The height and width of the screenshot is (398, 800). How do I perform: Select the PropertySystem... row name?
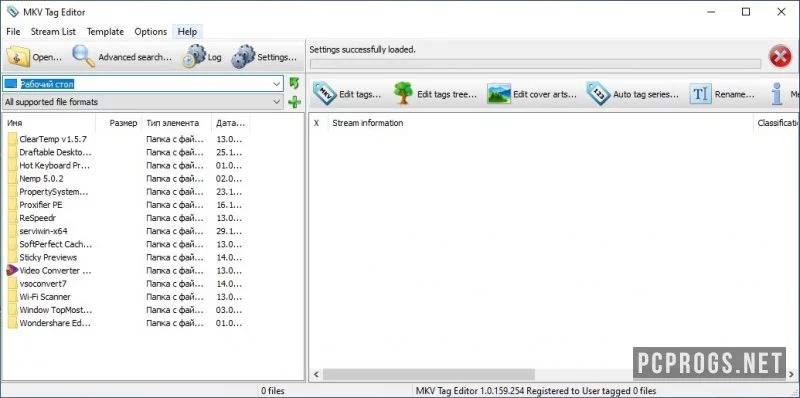tap(54, 192)
